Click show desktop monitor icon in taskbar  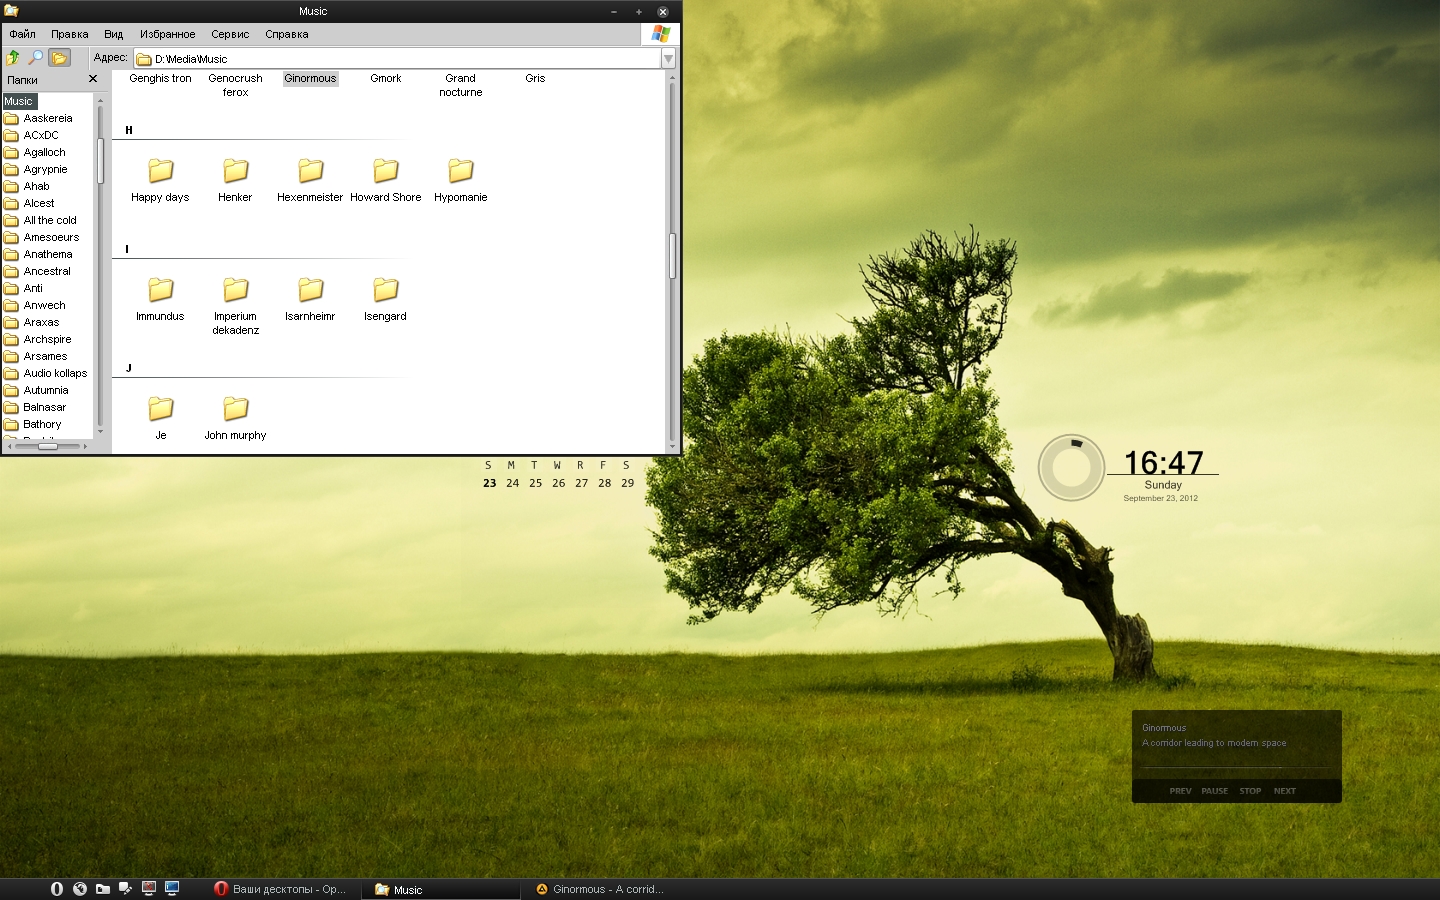click(x=172, y=888)
